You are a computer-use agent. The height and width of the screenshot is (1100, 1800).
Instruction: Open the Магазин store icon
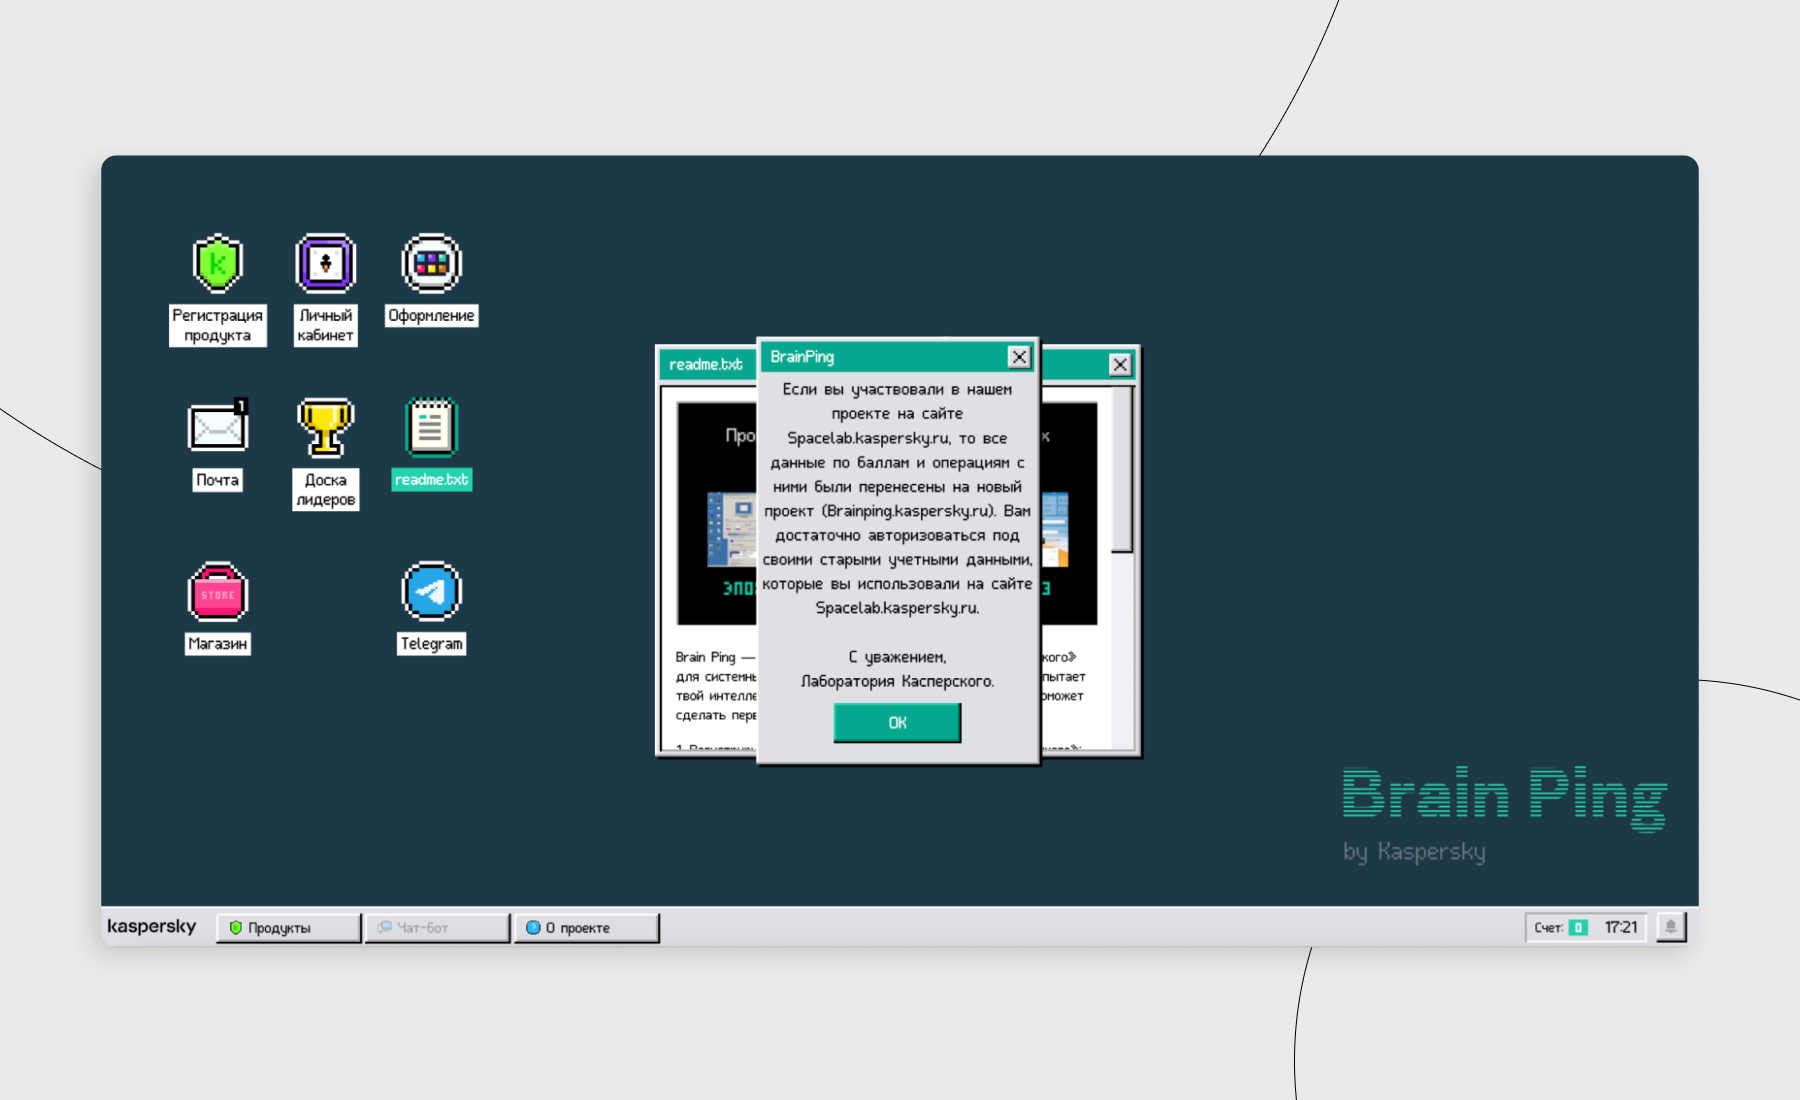(218, 592)
